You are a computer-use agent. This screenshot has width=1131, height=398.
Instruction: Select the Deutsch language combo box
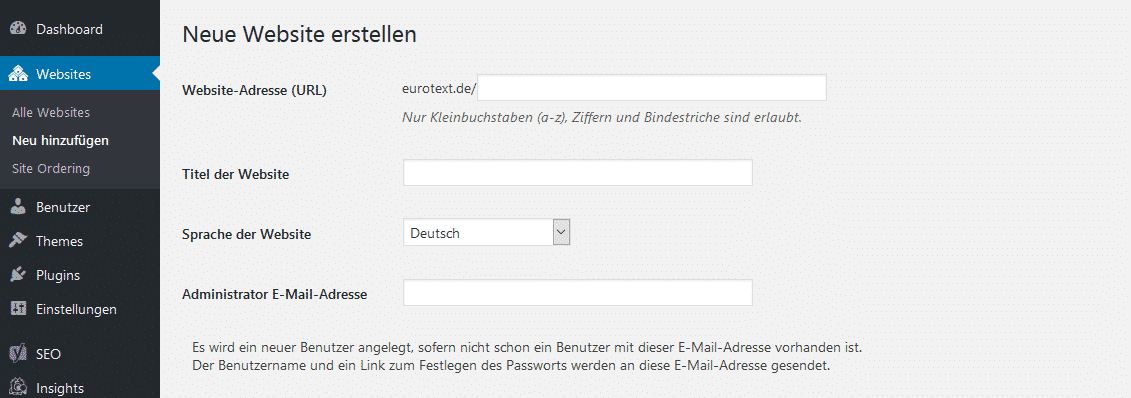pos(487,232)
